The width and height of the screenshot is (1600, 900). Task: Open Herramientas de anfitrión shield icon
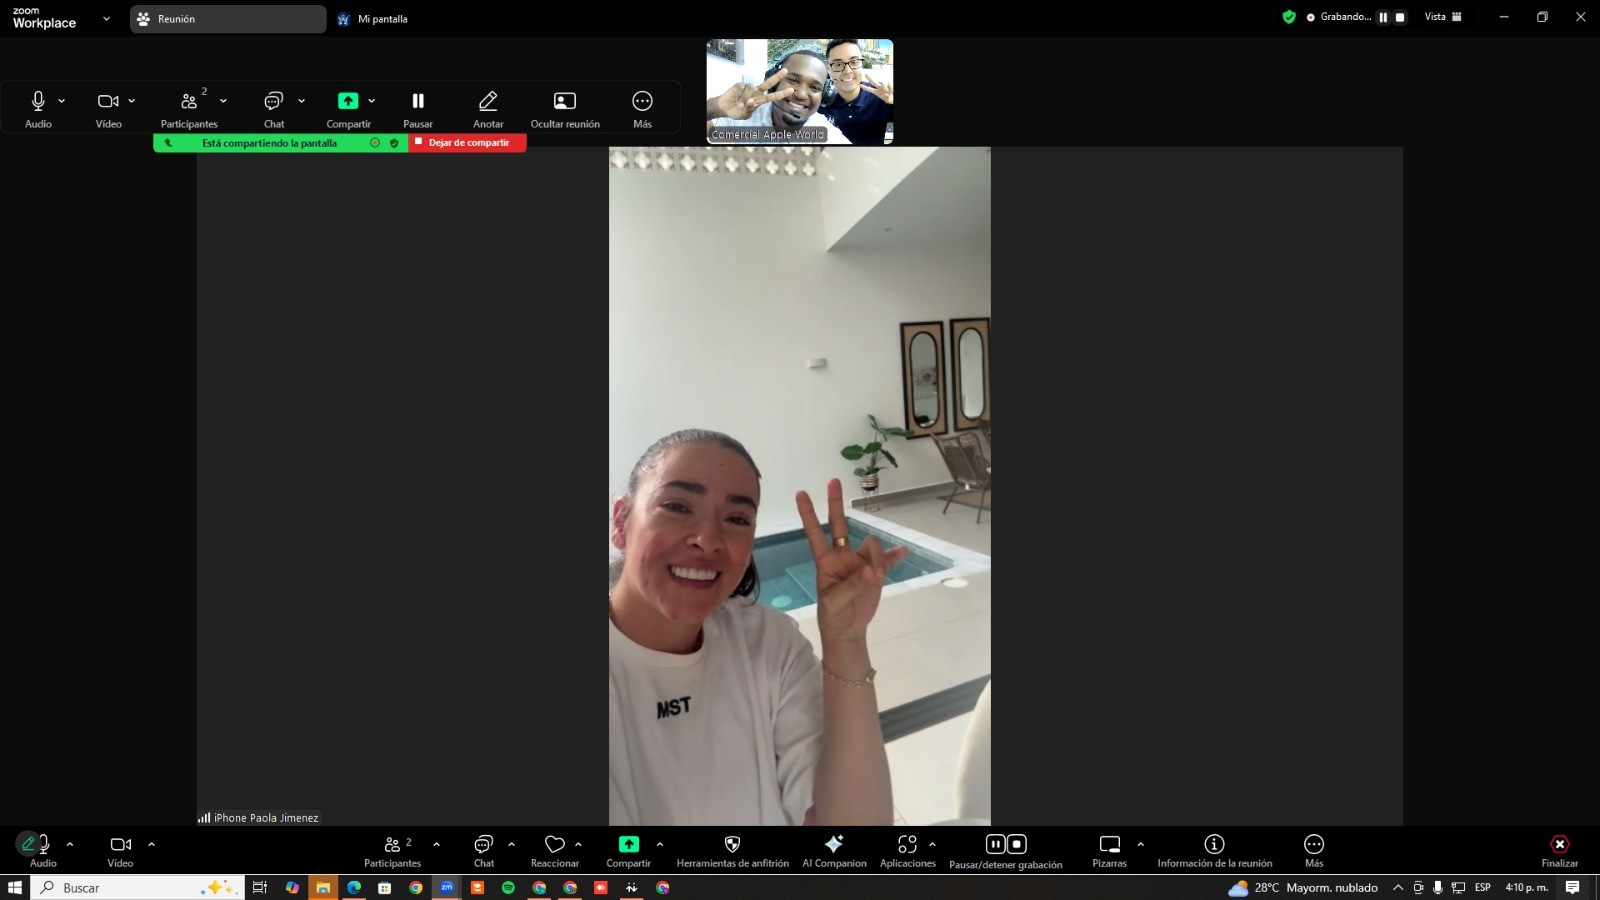click(x=732, y=845)
